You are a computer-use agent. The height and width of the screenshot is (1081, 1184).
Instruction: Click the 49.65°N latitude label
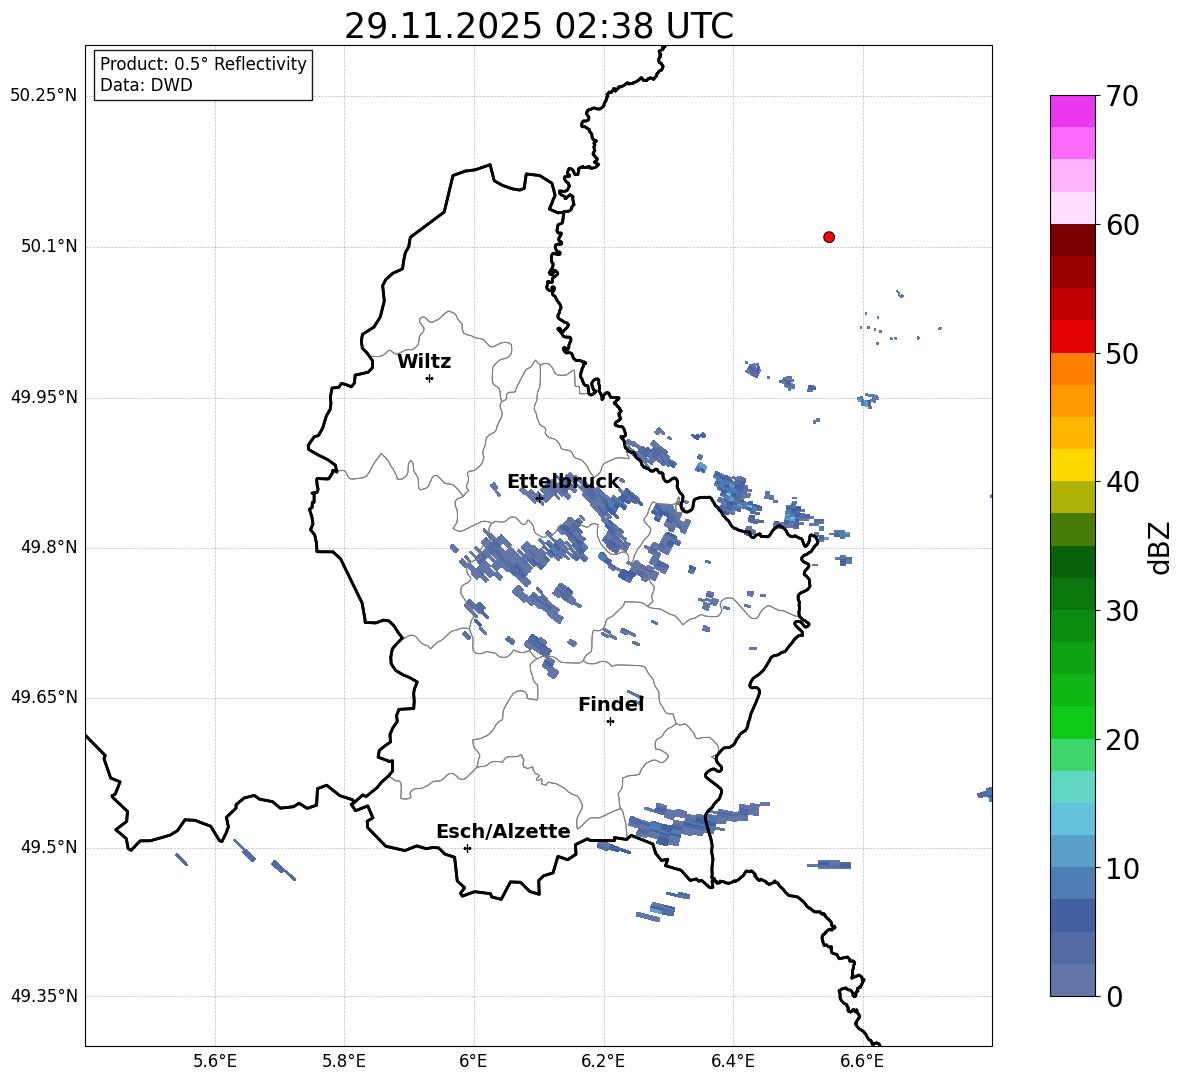tap(44, 697)
